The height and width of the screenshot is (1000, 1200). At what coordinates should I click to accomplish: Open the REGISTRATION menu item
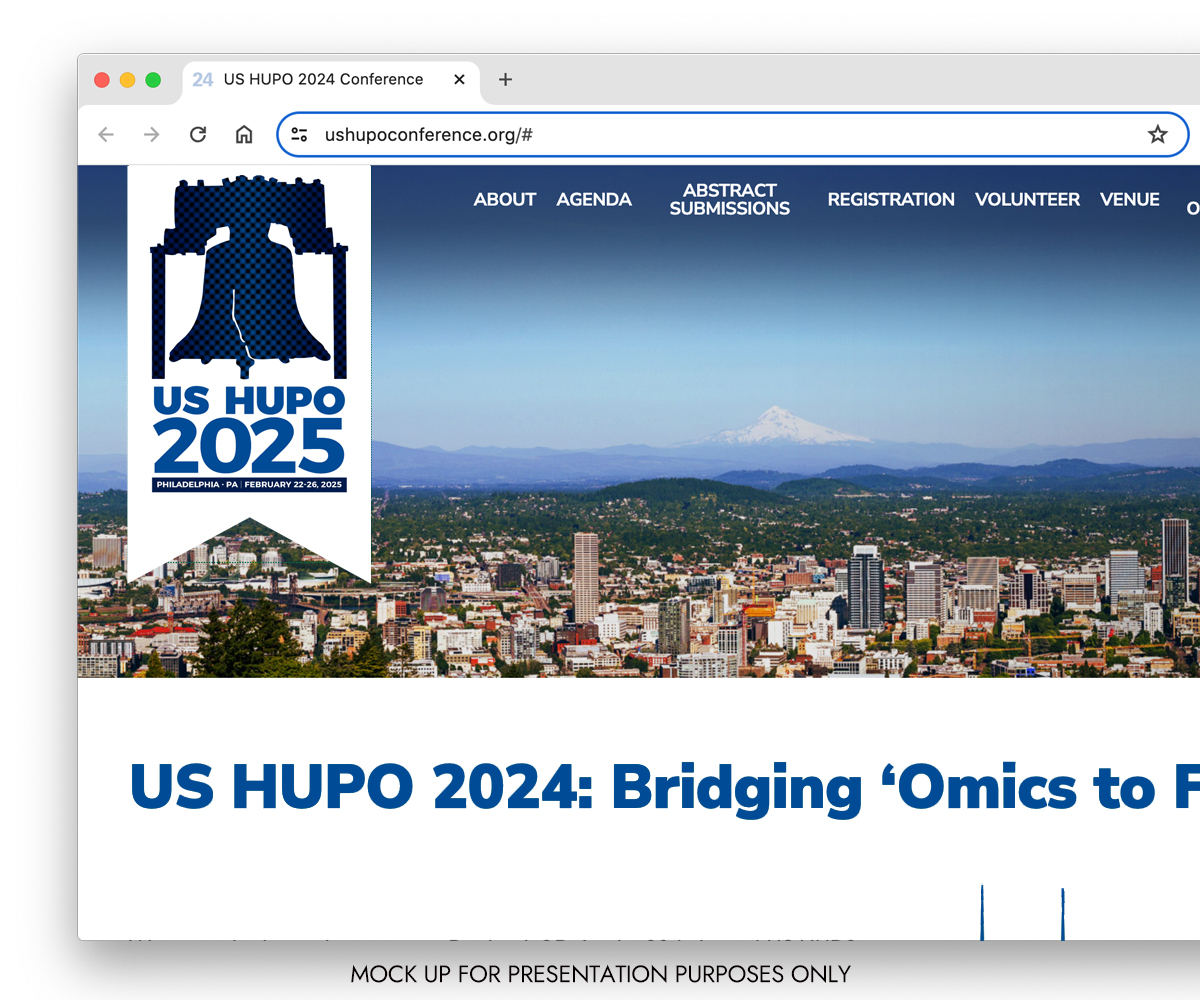891,200
